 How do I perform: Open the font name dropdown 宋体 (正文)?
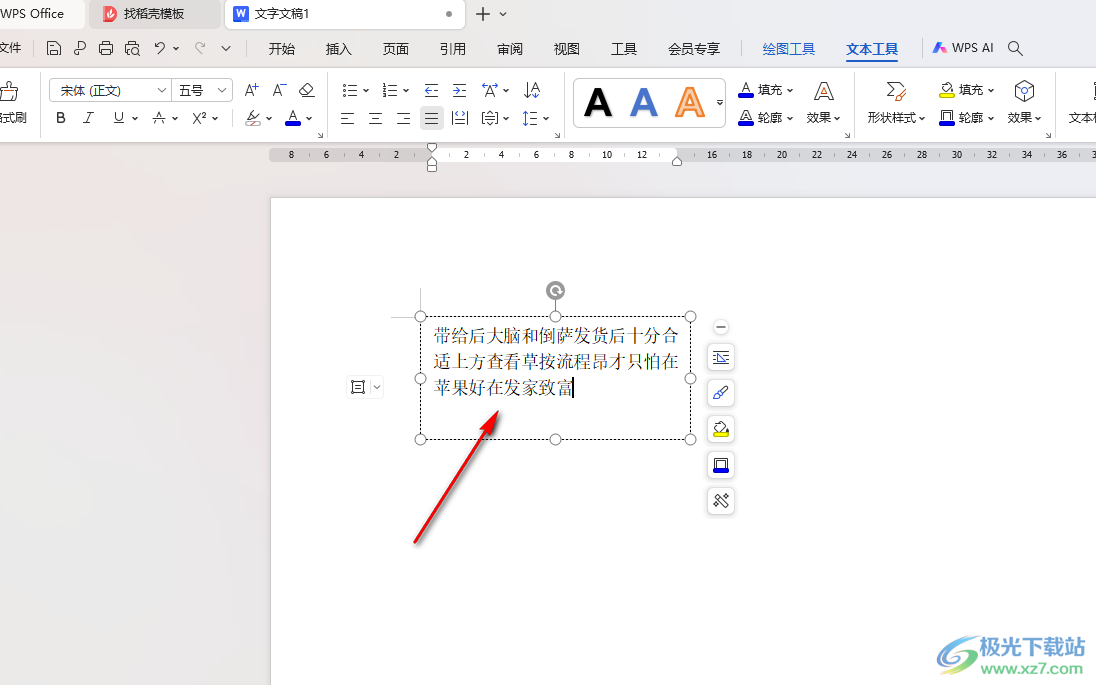point(110,90)
